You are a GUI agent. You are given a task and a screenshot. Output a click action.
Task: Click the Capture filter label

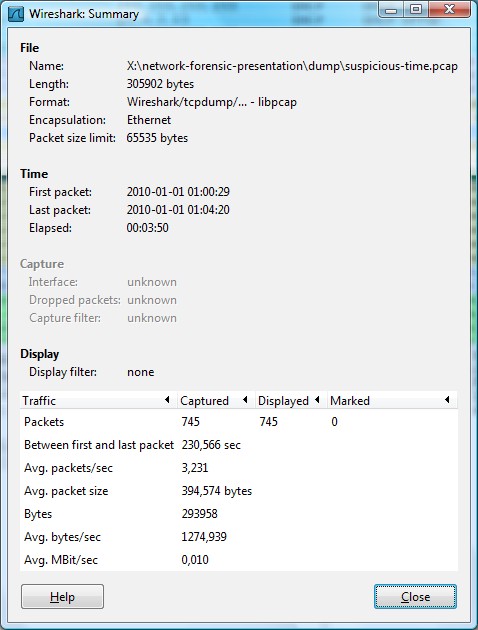(65, 318)
